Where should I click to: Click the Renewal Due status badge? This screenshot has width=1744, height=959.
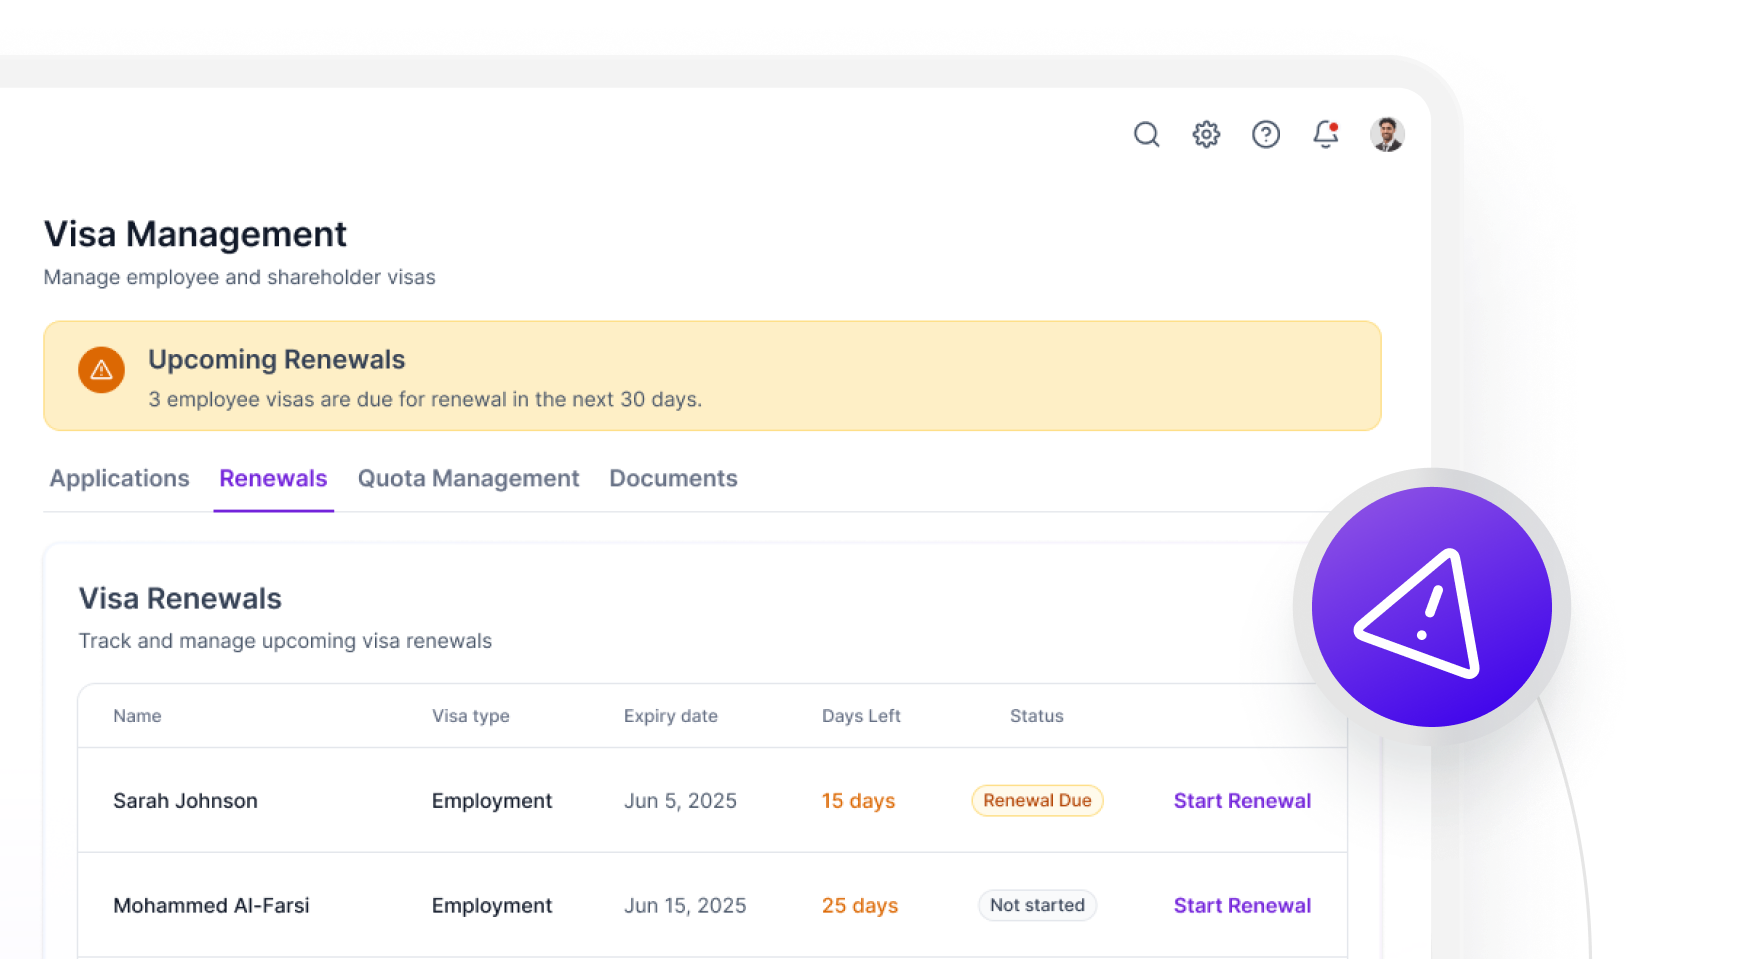pos(1037,801)
